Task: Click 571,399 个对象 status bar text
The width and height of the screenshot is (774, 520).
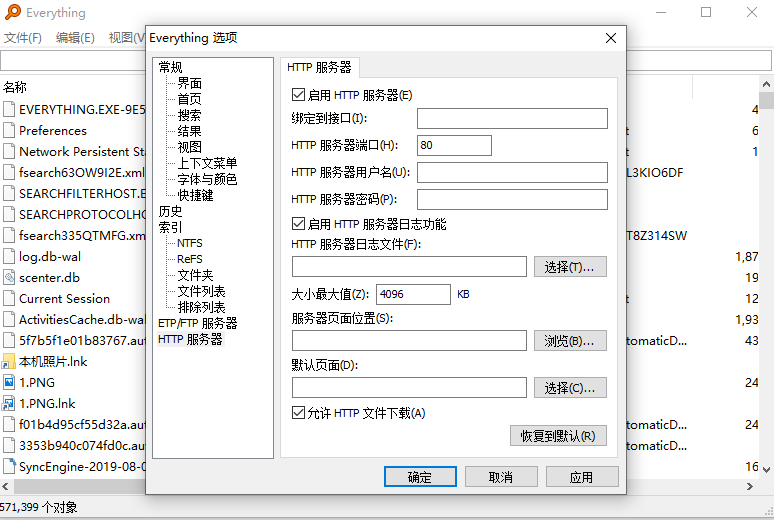Action: (39, 507)
